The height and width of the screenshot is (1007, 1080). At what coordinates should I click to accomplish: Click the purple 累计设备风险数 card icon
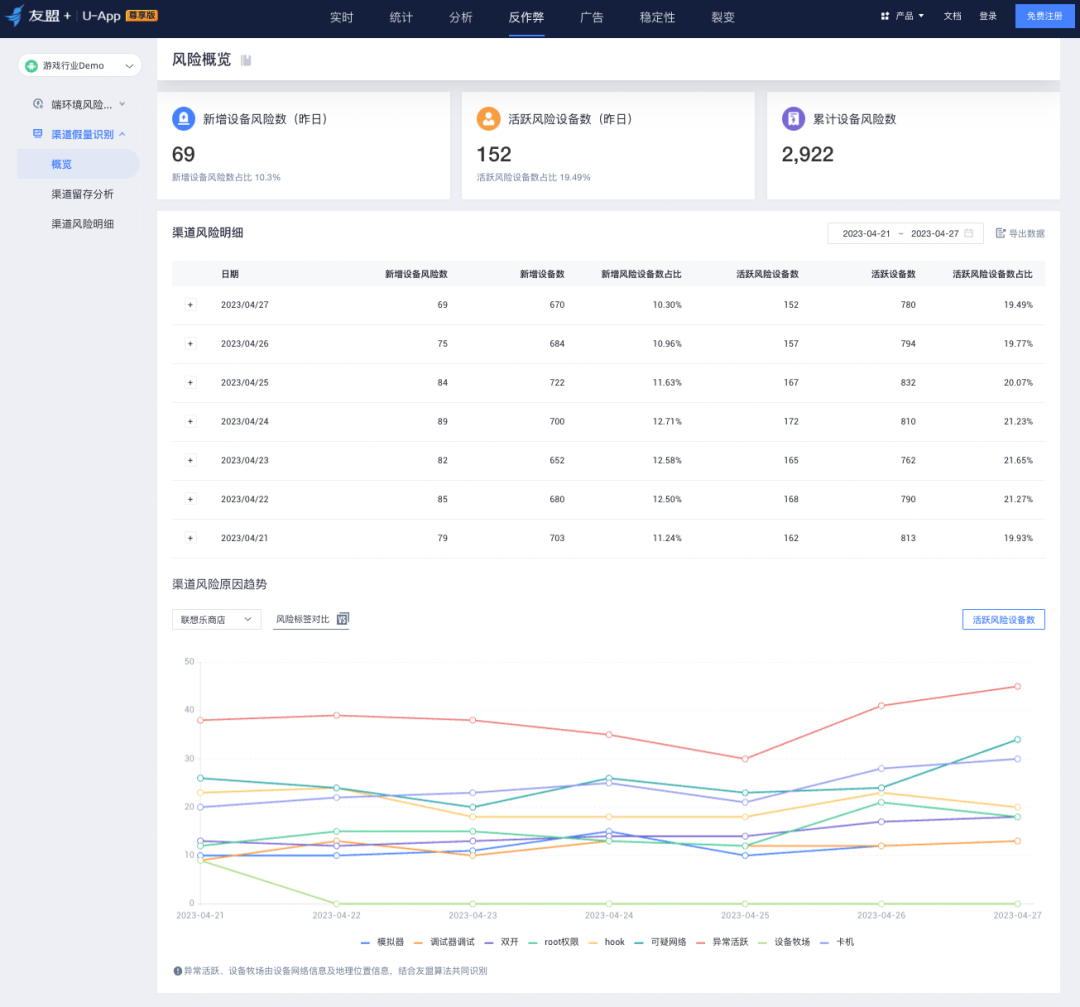[793, 118]
